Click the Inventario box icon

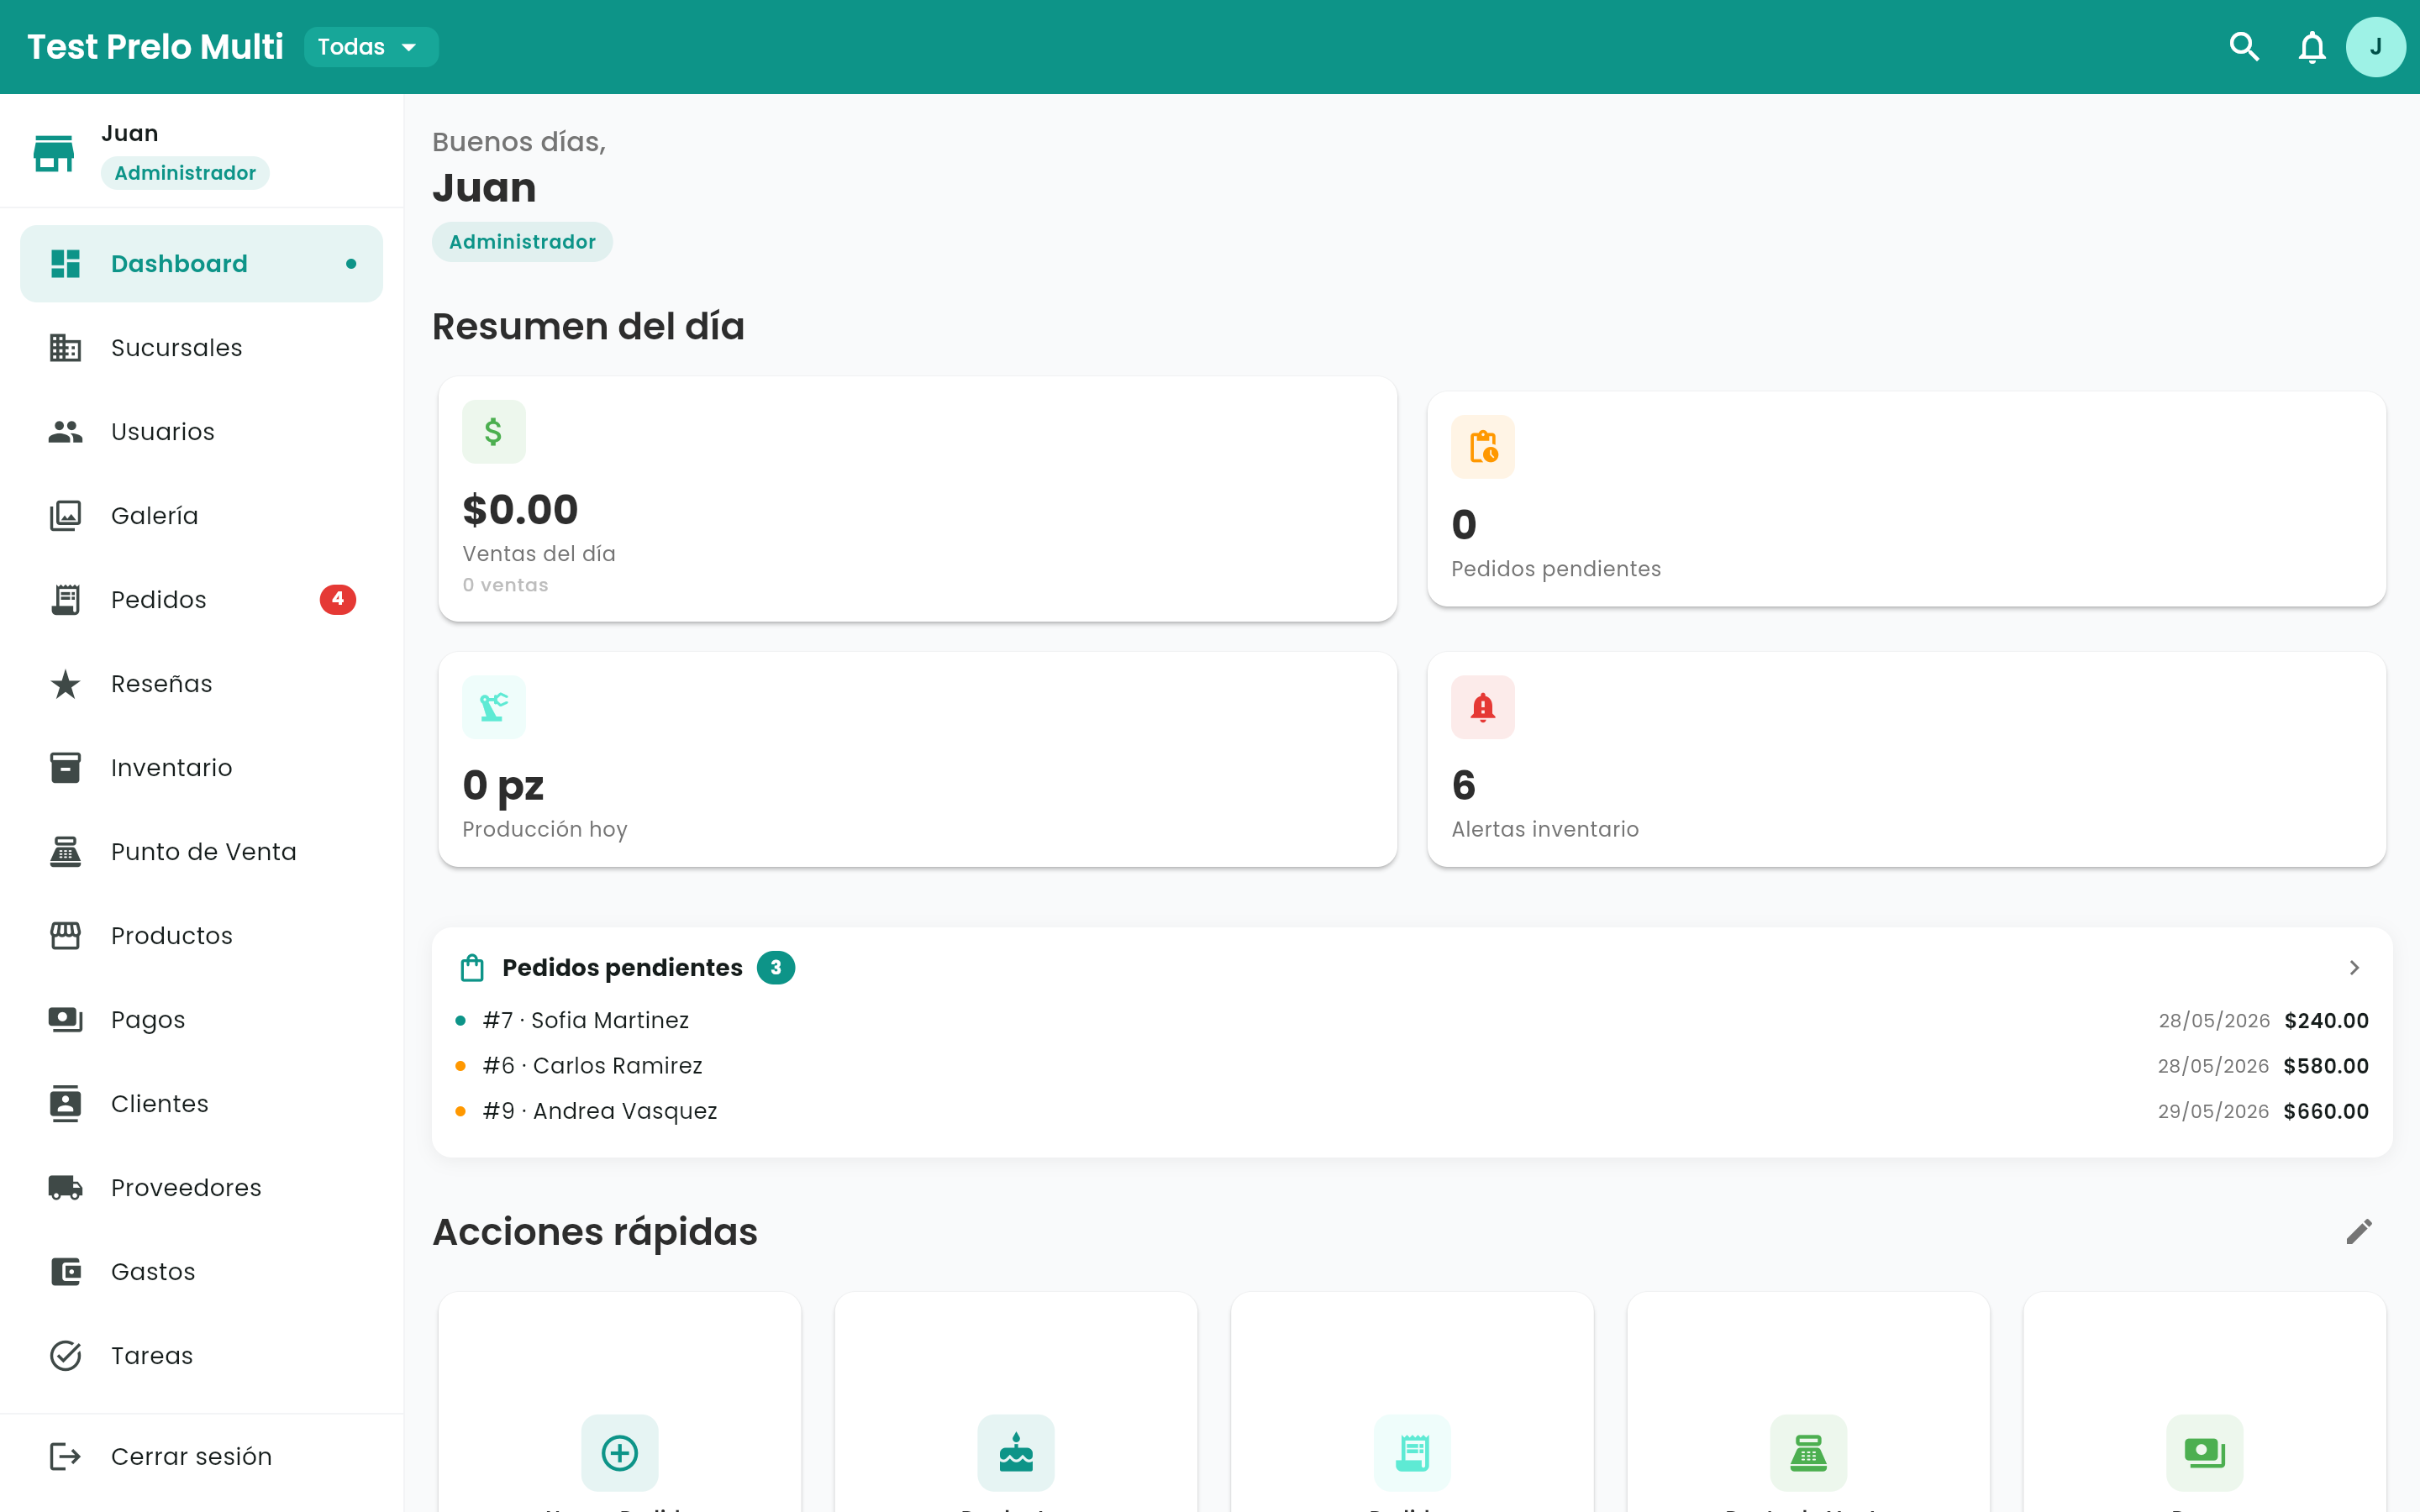pyautogui.click(x=66, y=768)
